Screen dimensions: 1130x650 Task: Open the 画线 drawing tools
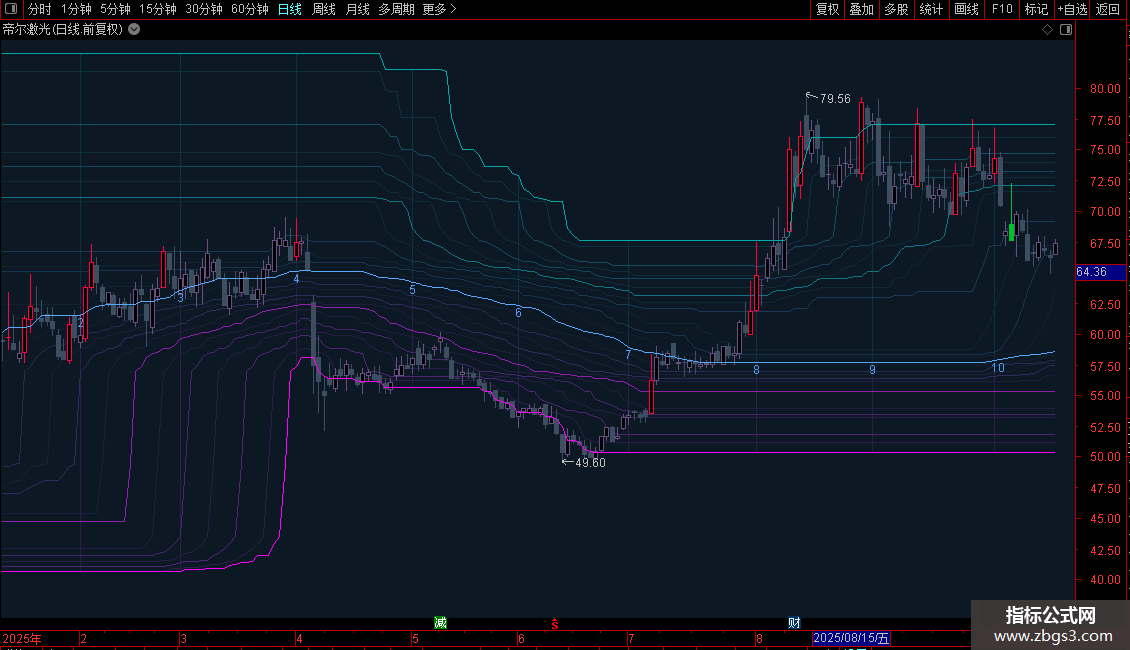tap(966, 9)
